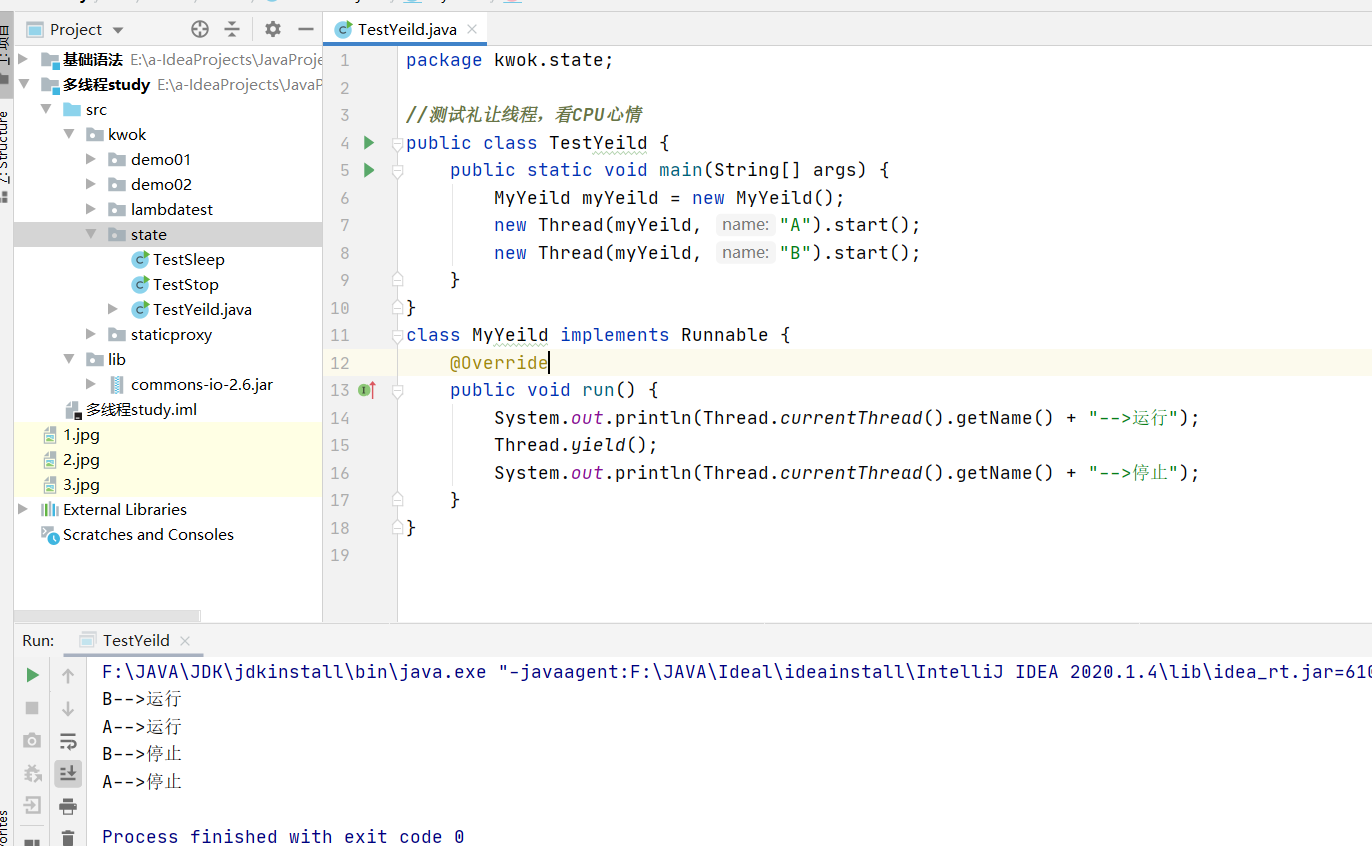Select TestSleep class in tree
Image resolution: width=1372 pixels, height=846 pixels.
point(178,259)
